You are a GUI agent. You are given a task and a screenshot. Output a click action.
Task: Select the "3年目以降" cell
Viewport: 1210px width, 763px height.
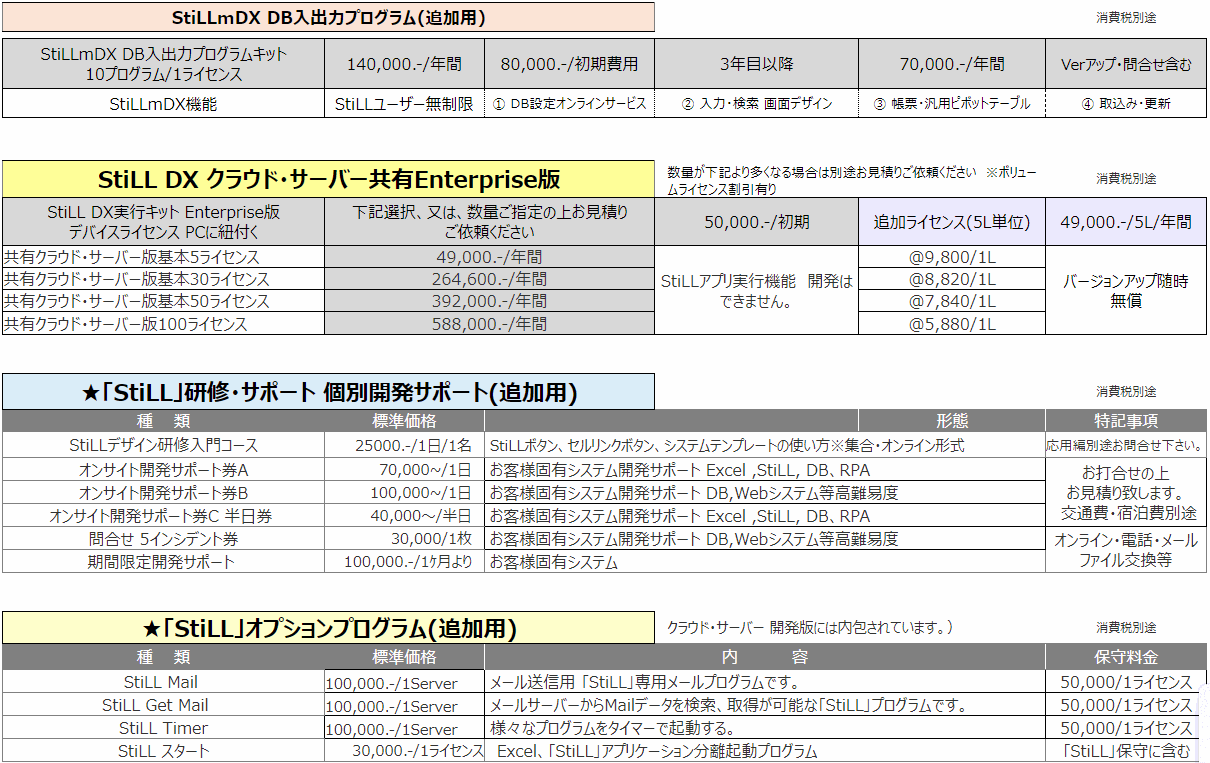tap(756, 64)
